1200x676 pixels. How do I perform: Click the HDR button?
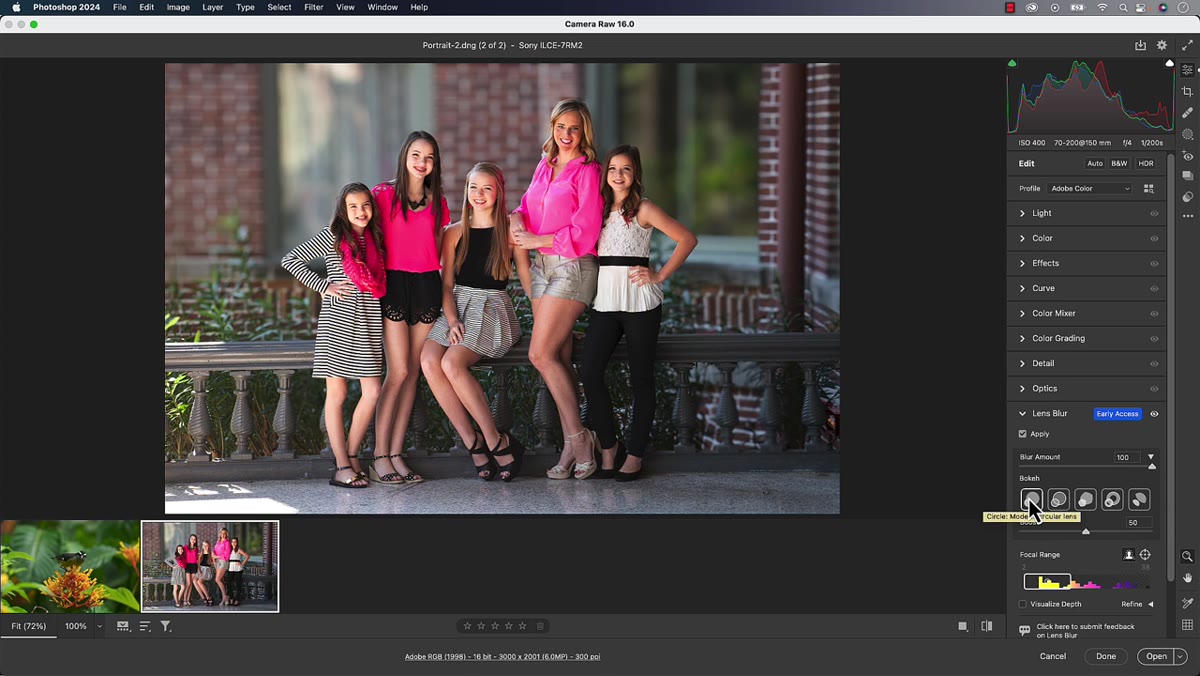pos(1146,163)
